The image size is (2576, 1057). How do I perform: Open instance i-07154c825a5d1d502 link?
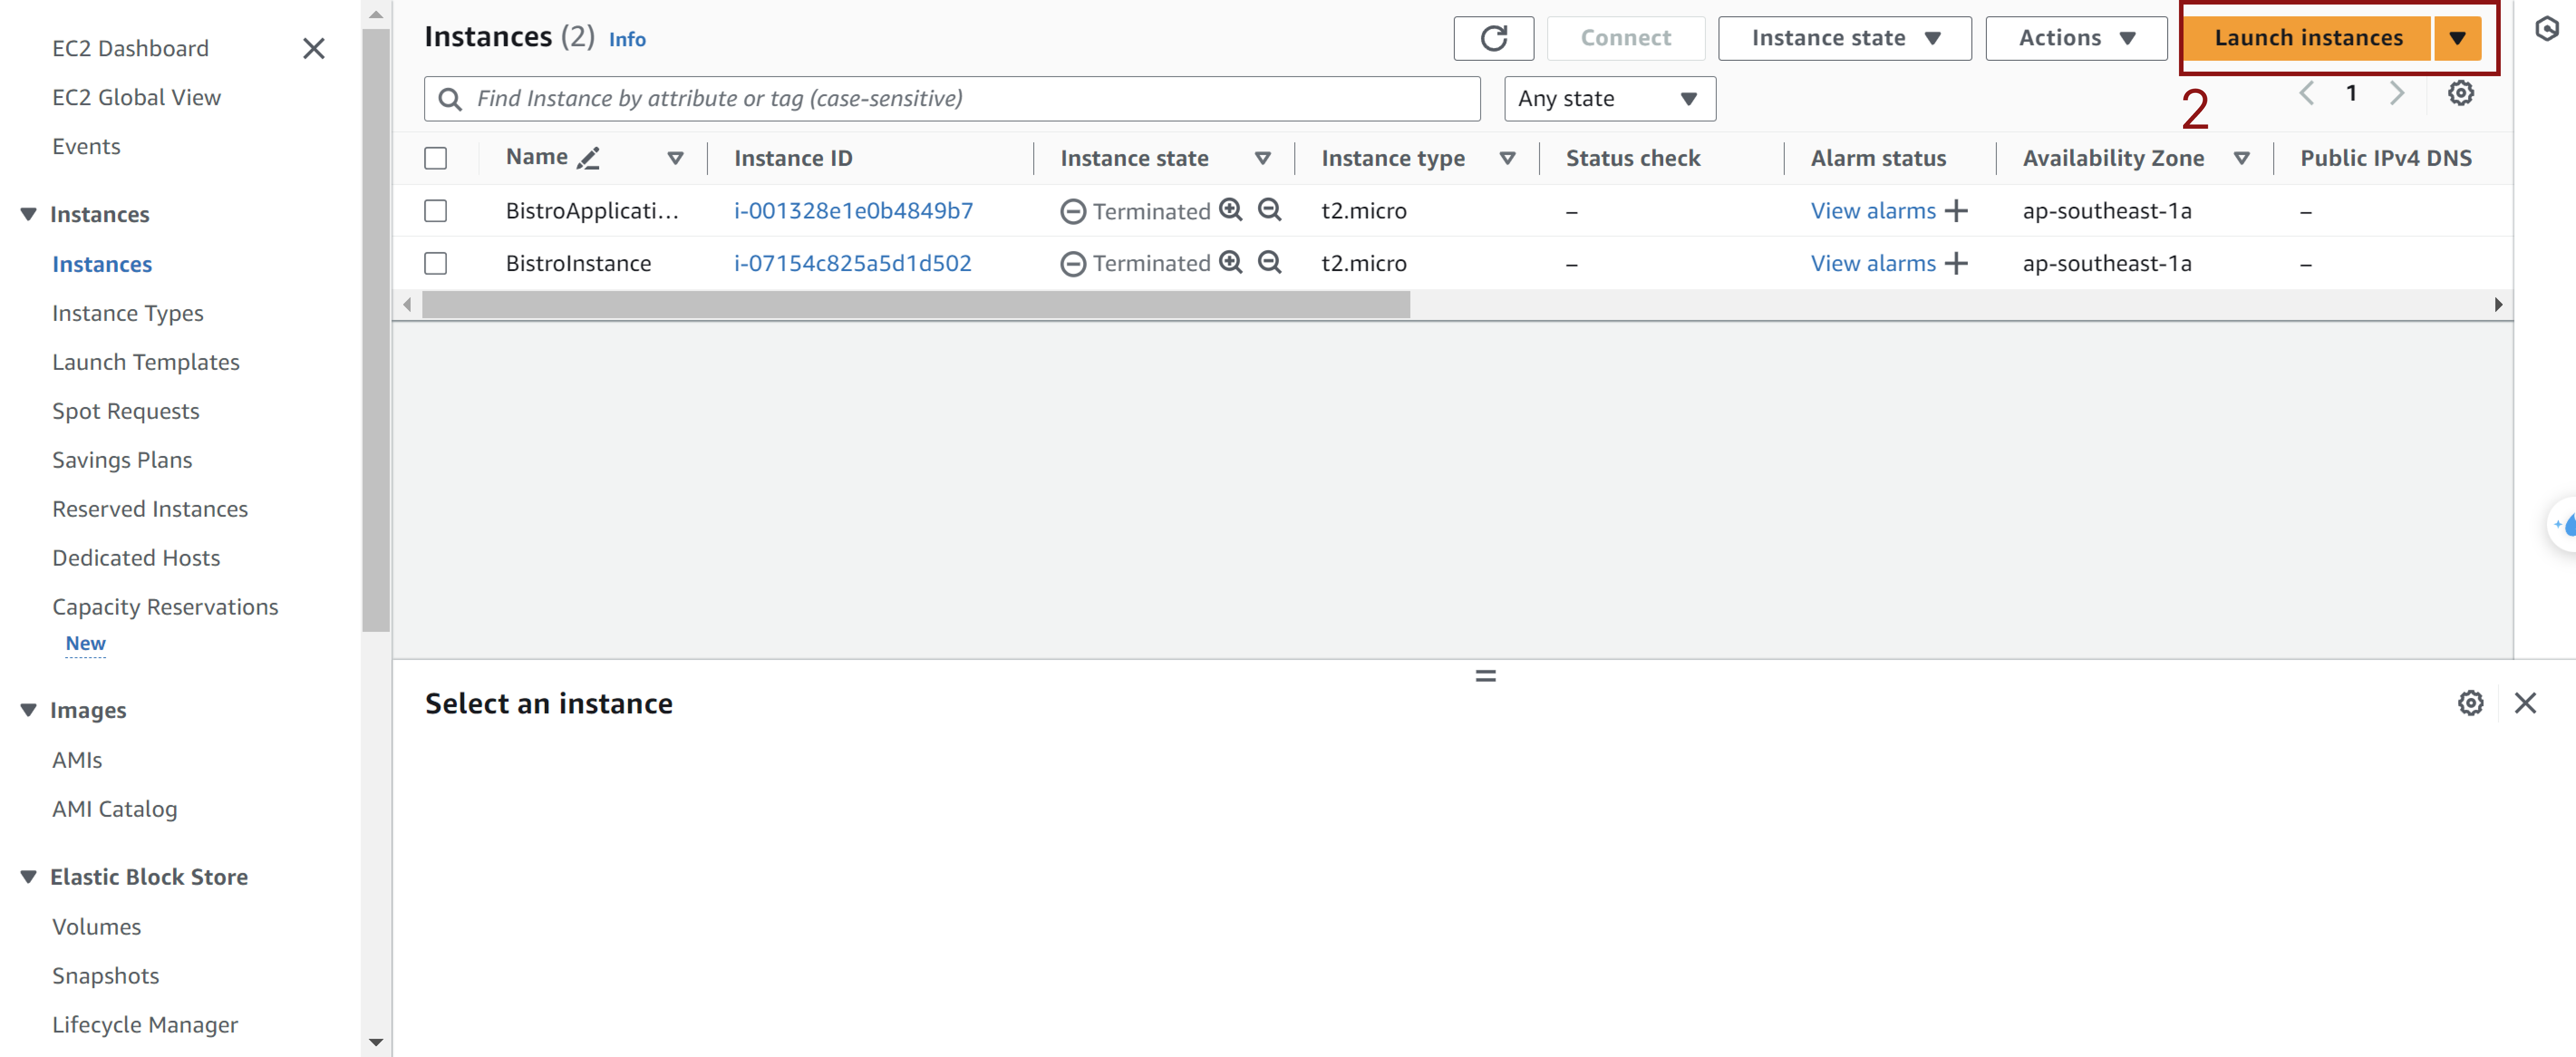click(x=852, y=263)
